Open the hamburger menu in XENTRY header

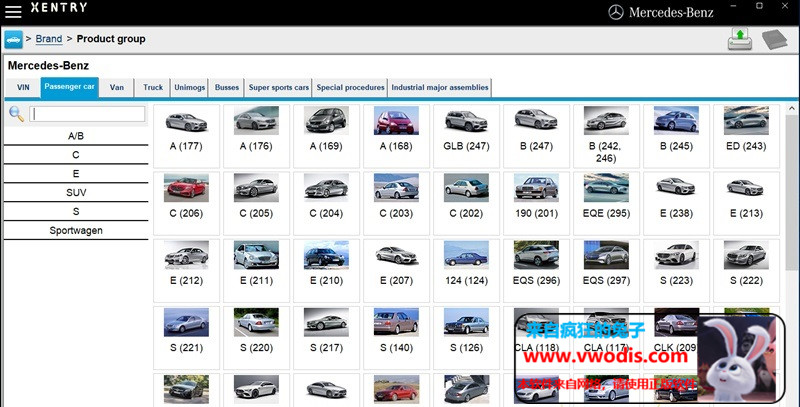click(13, 11)
